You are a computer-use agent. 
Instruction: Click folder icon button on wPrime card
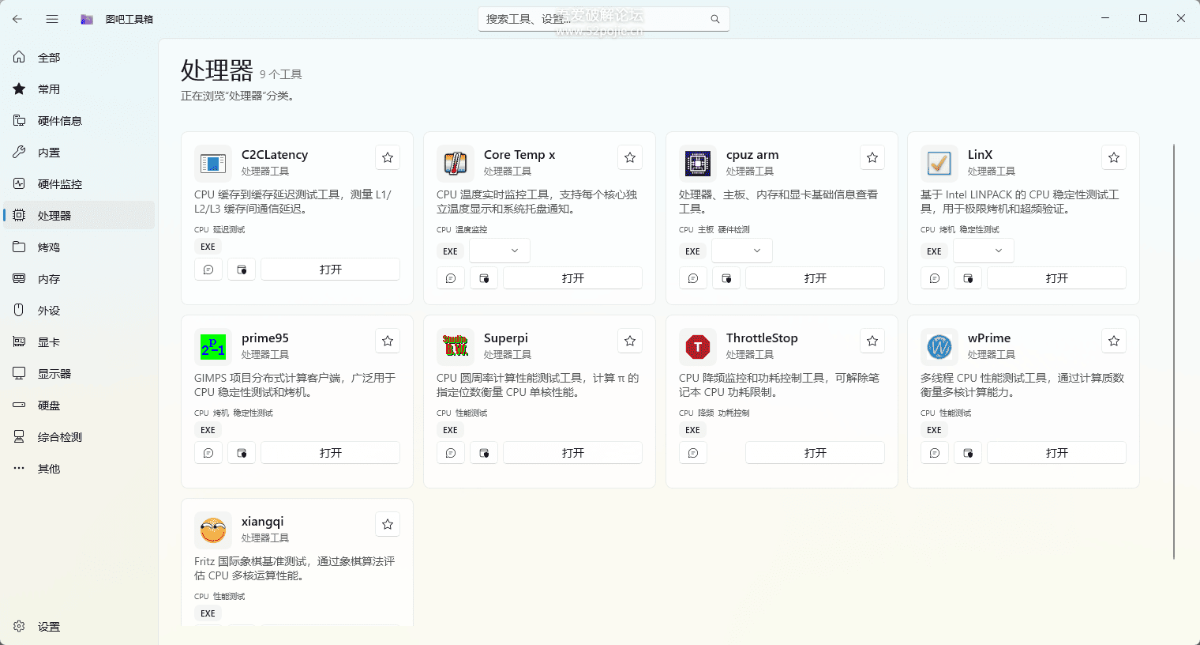967,452
